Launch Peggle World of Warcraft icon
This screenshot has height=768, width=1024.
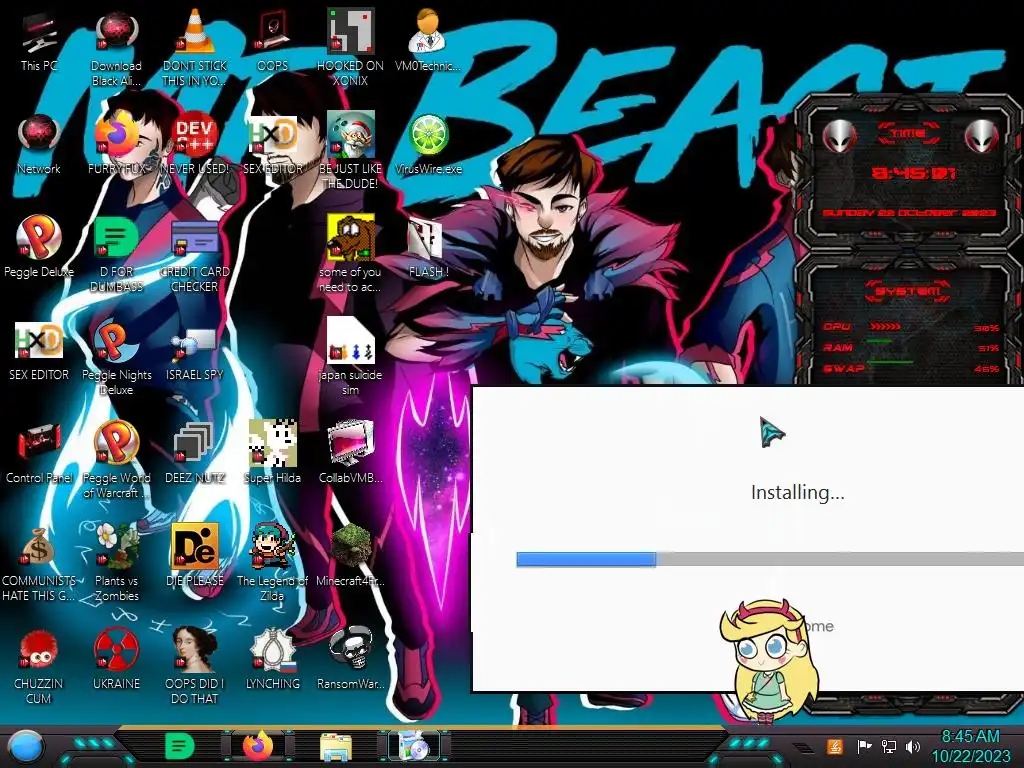(116, 444)
